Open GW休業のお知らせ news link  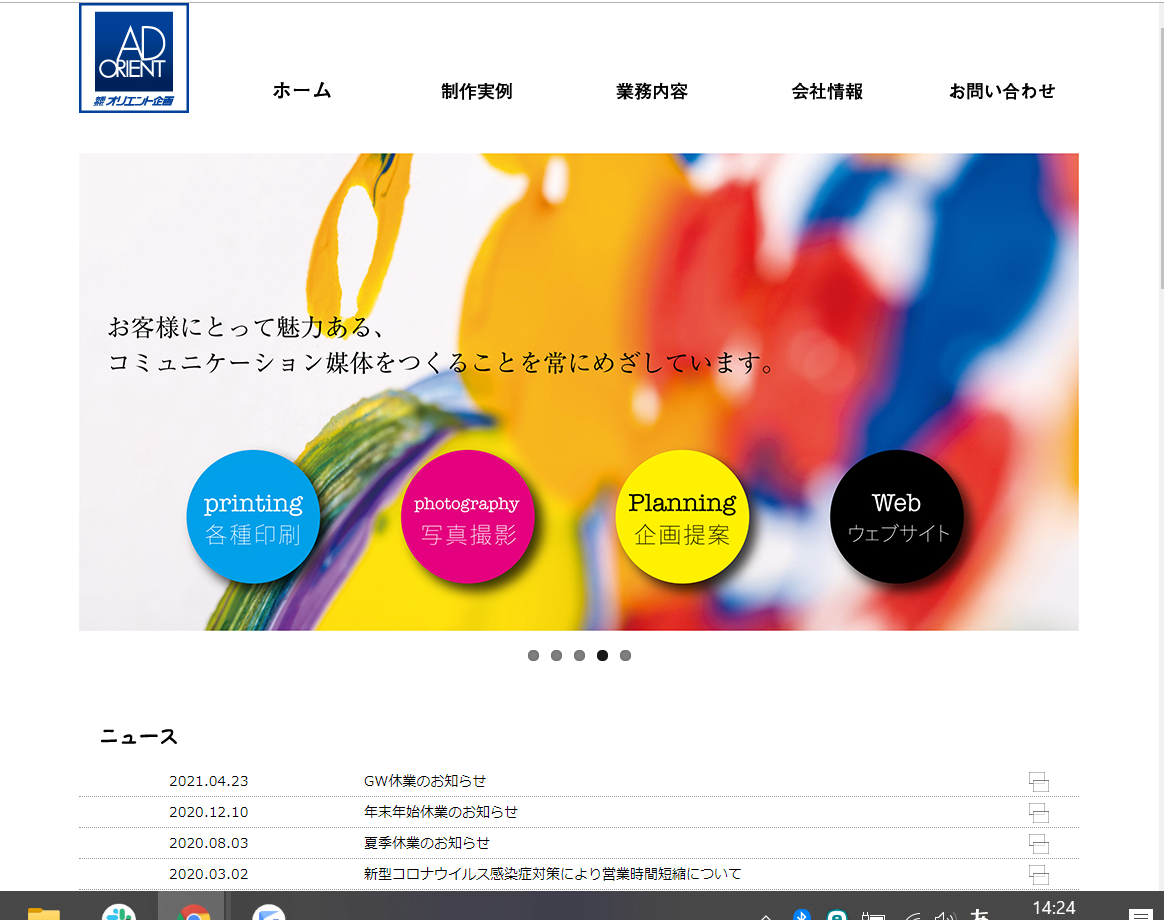tap(425, 781)
